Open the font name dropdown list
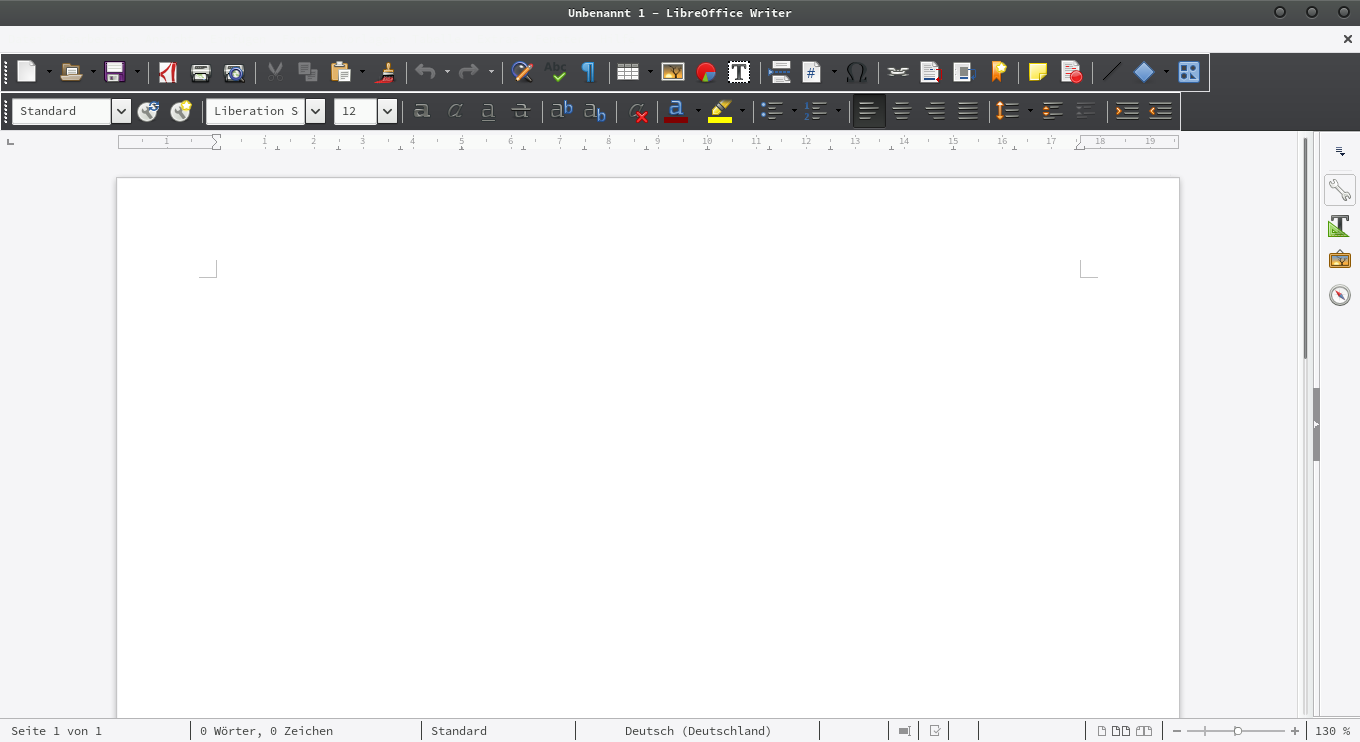This screenshot has width=1360, height=742. tap(315, 111)
